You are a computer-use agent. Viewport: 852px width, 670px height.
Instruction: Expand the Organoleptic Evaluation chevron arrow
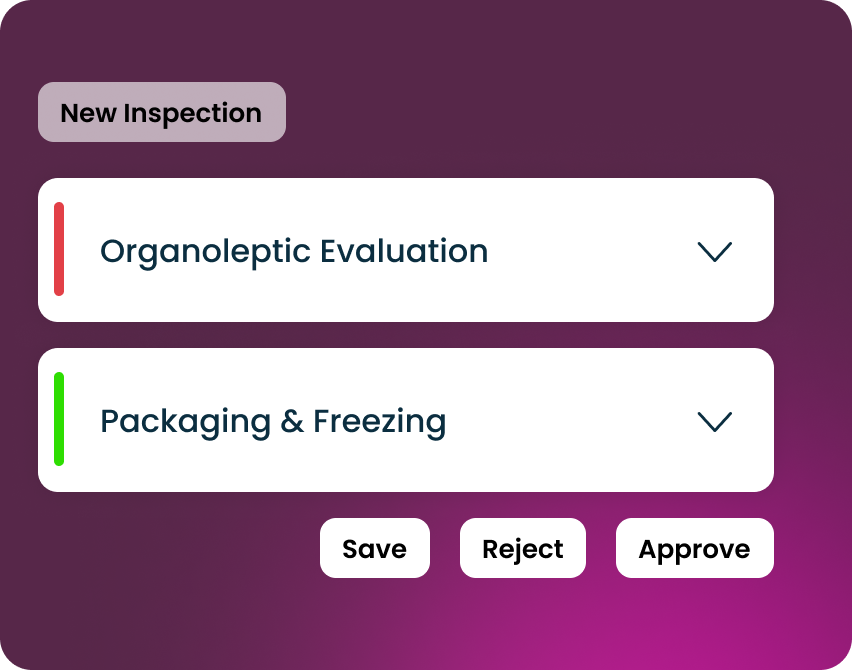pyautogui.click(x=714, y=251)
